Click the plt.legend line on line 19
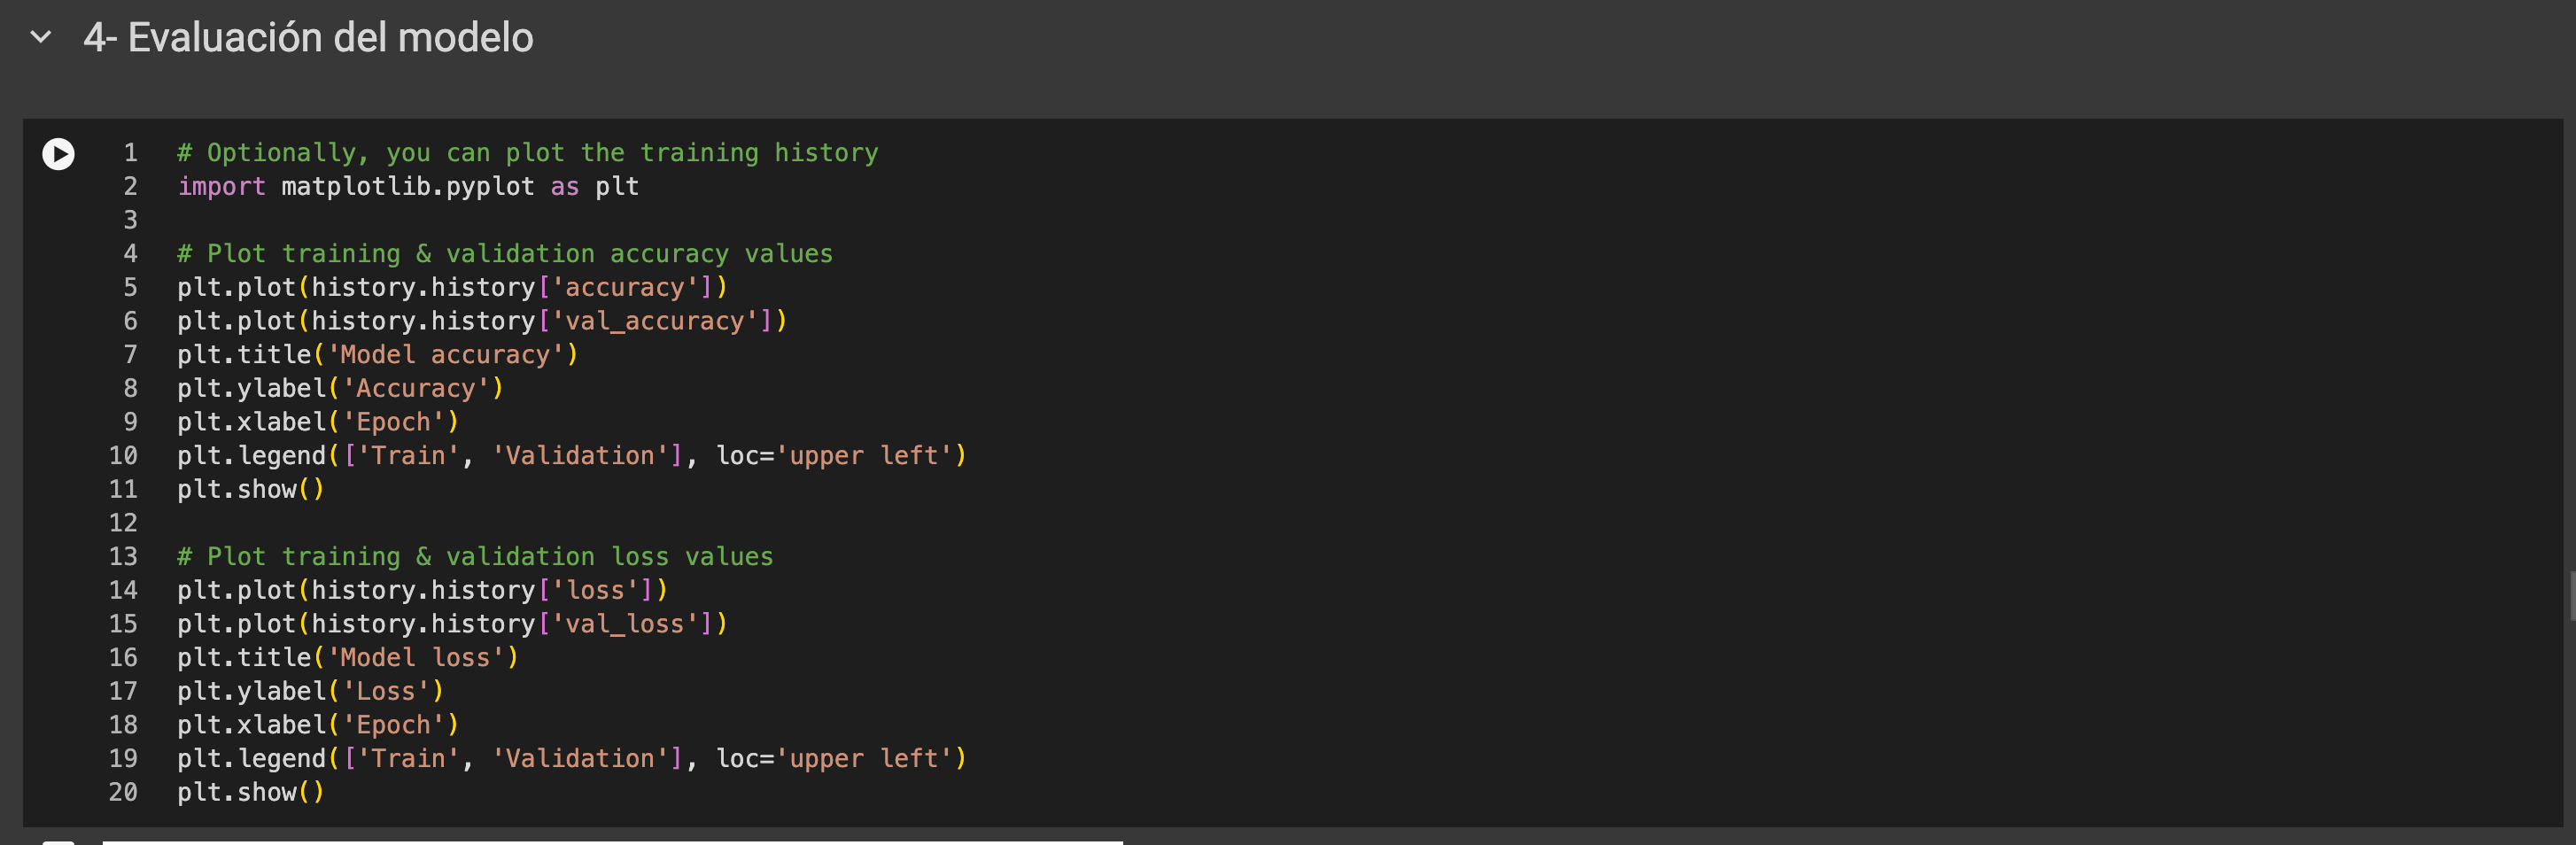 click(571, 759)
